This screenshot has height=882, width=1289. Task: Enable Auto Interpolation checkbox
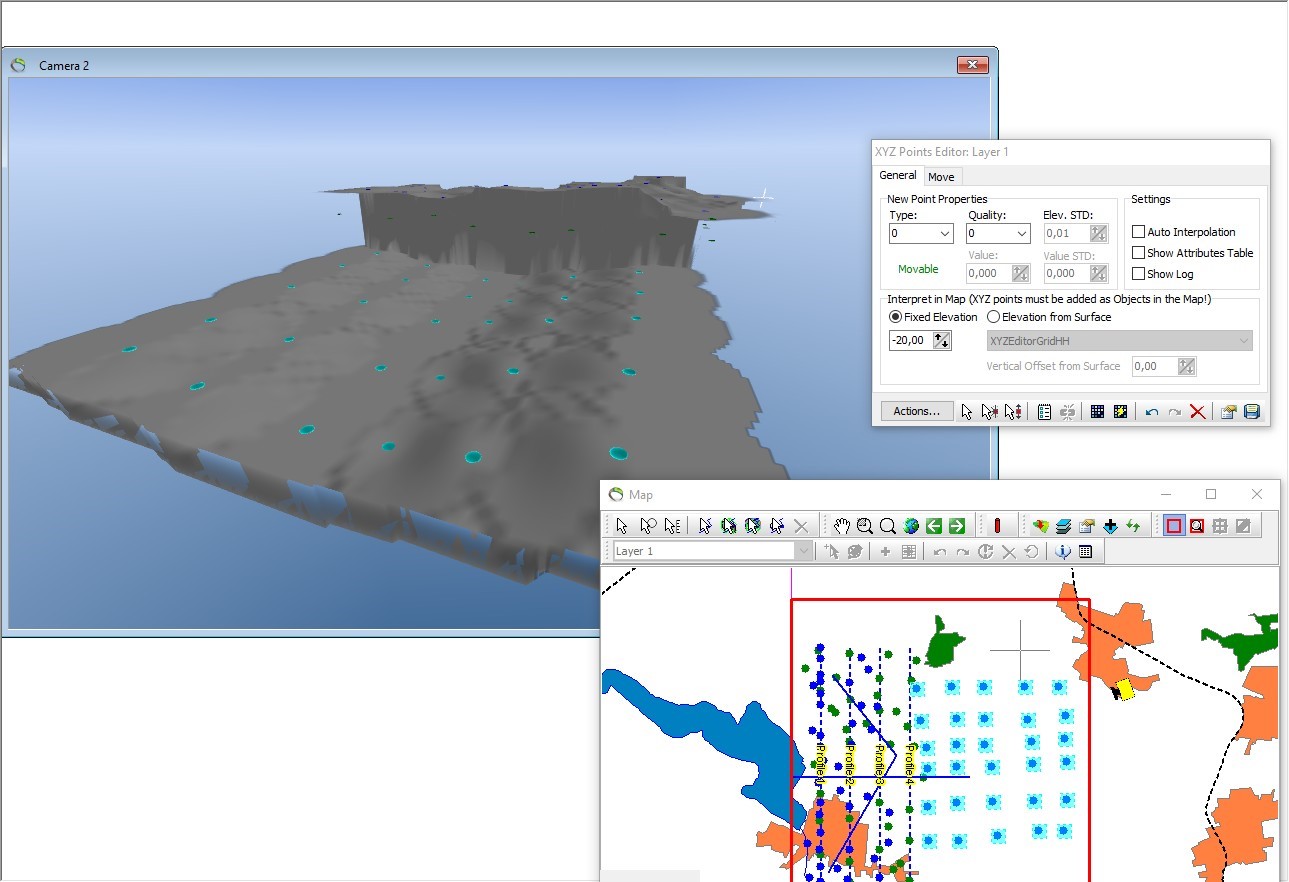[1138, 232]
